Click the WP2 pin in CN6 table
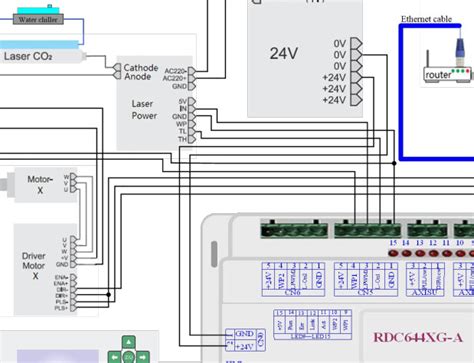 [281, 279]
